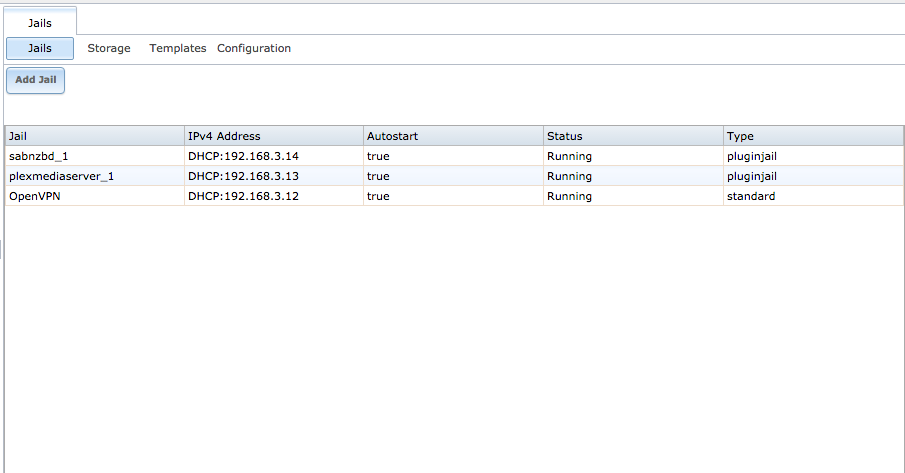Go to the Configuration tab
Viewport: 905px width, 473px height.
(x=254, y=48)
